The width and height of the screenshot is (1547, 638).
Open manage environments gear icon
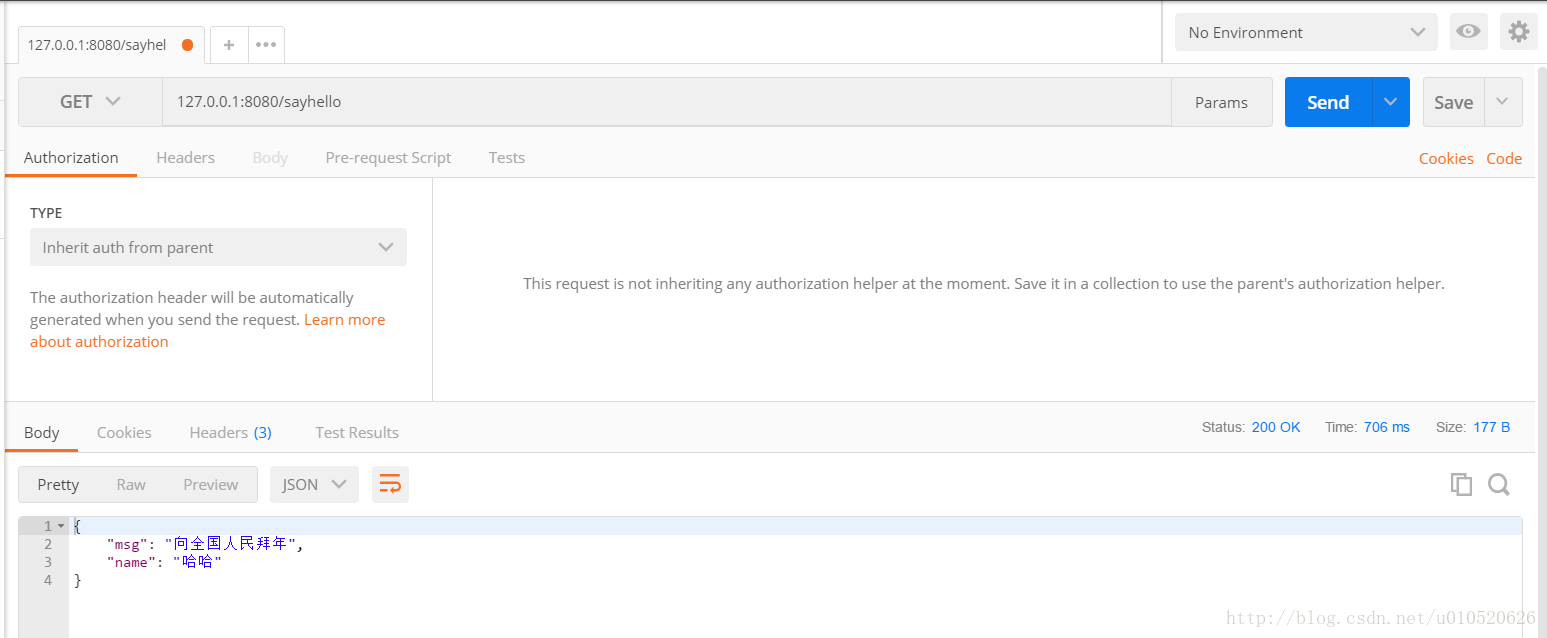point(1518,32)
